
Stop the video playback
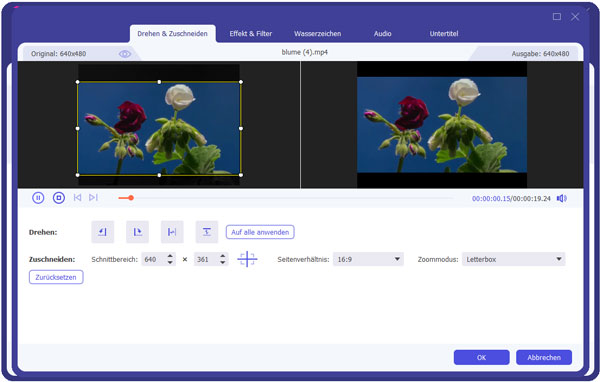pos(59,198)
